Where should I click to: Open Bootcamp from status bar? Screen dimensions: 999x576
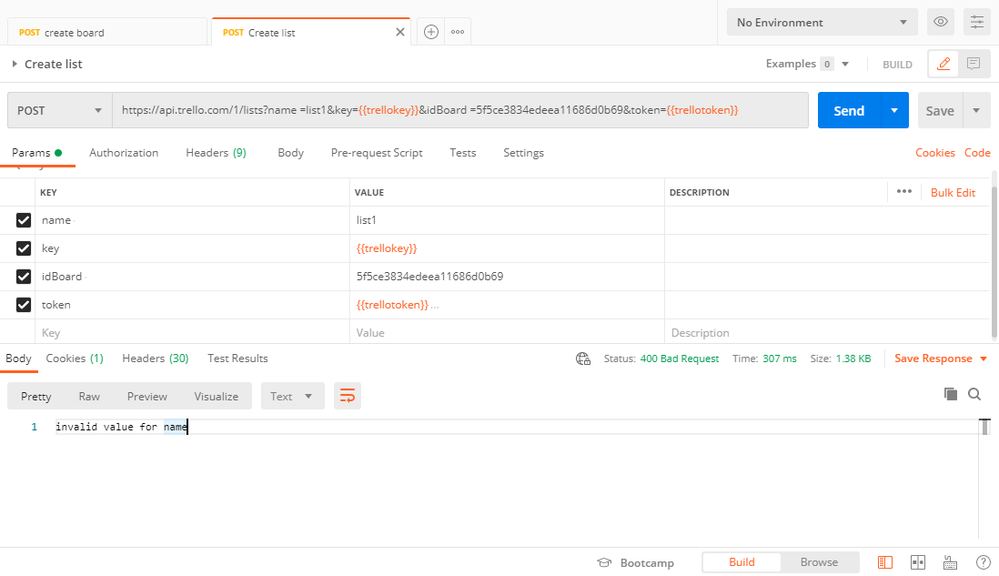[x=635, y=563]
